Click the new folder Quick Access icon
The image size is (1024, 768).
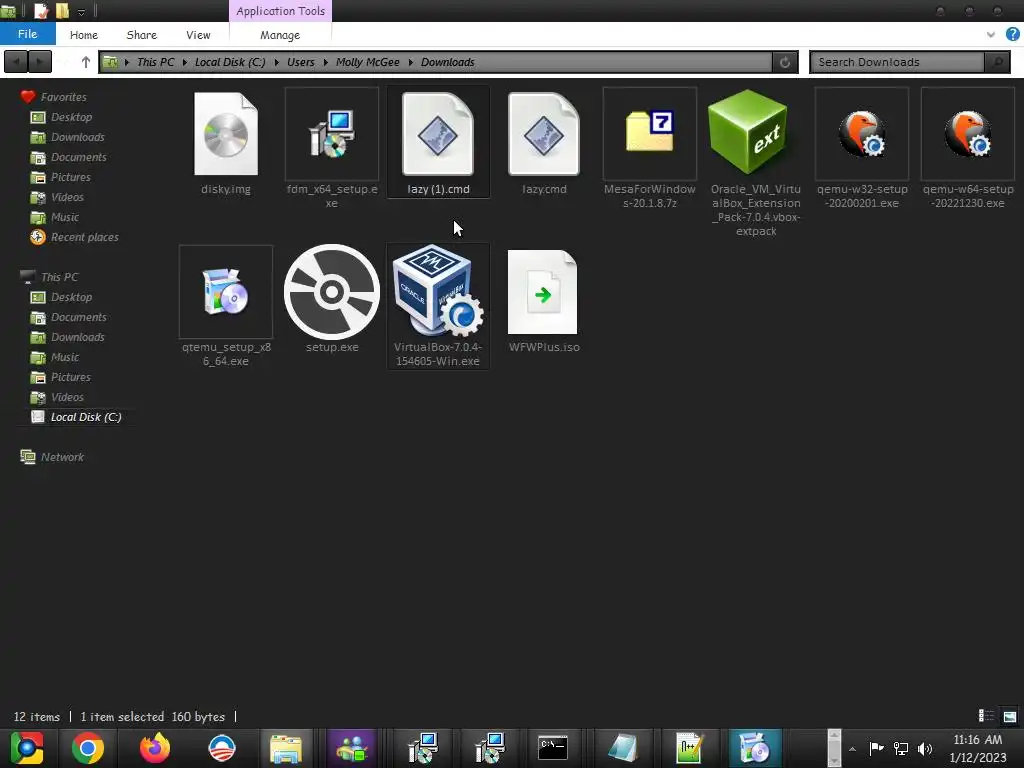coord(63,11)
